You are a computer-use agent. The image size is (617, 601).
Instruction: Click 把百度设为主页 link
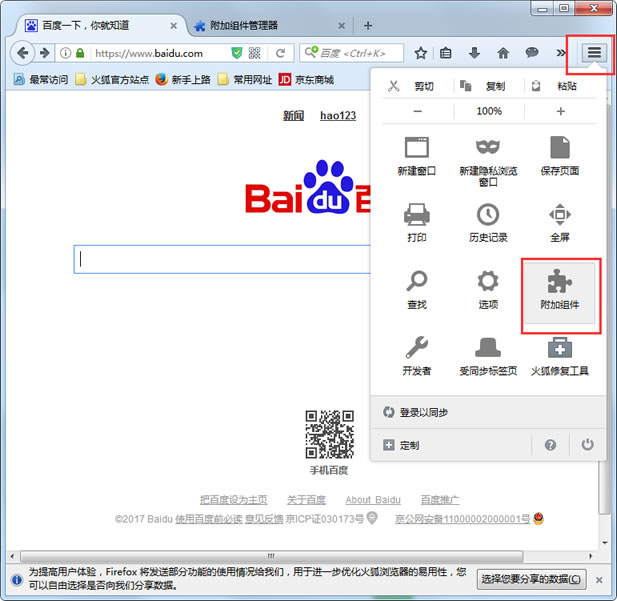pyautogui.click(x=233, y=500)
